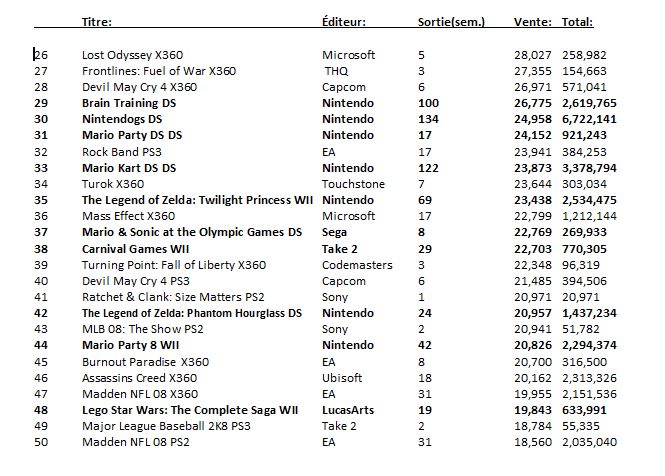Click the LucasArts publisher cell
The width and height of the screenshot is (665, 476).
[x=350, y=409]
